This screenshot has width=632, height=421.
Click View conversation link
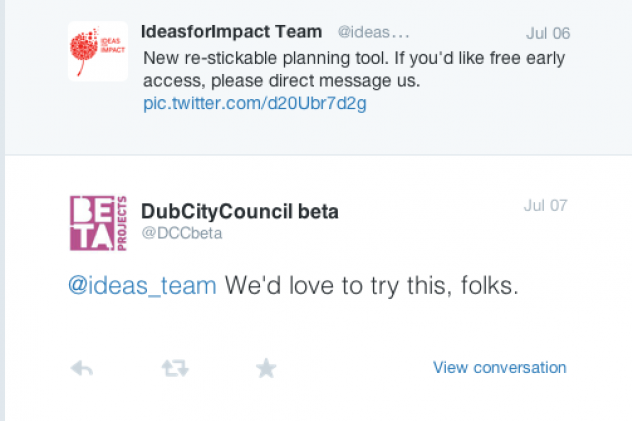(499, 367)
